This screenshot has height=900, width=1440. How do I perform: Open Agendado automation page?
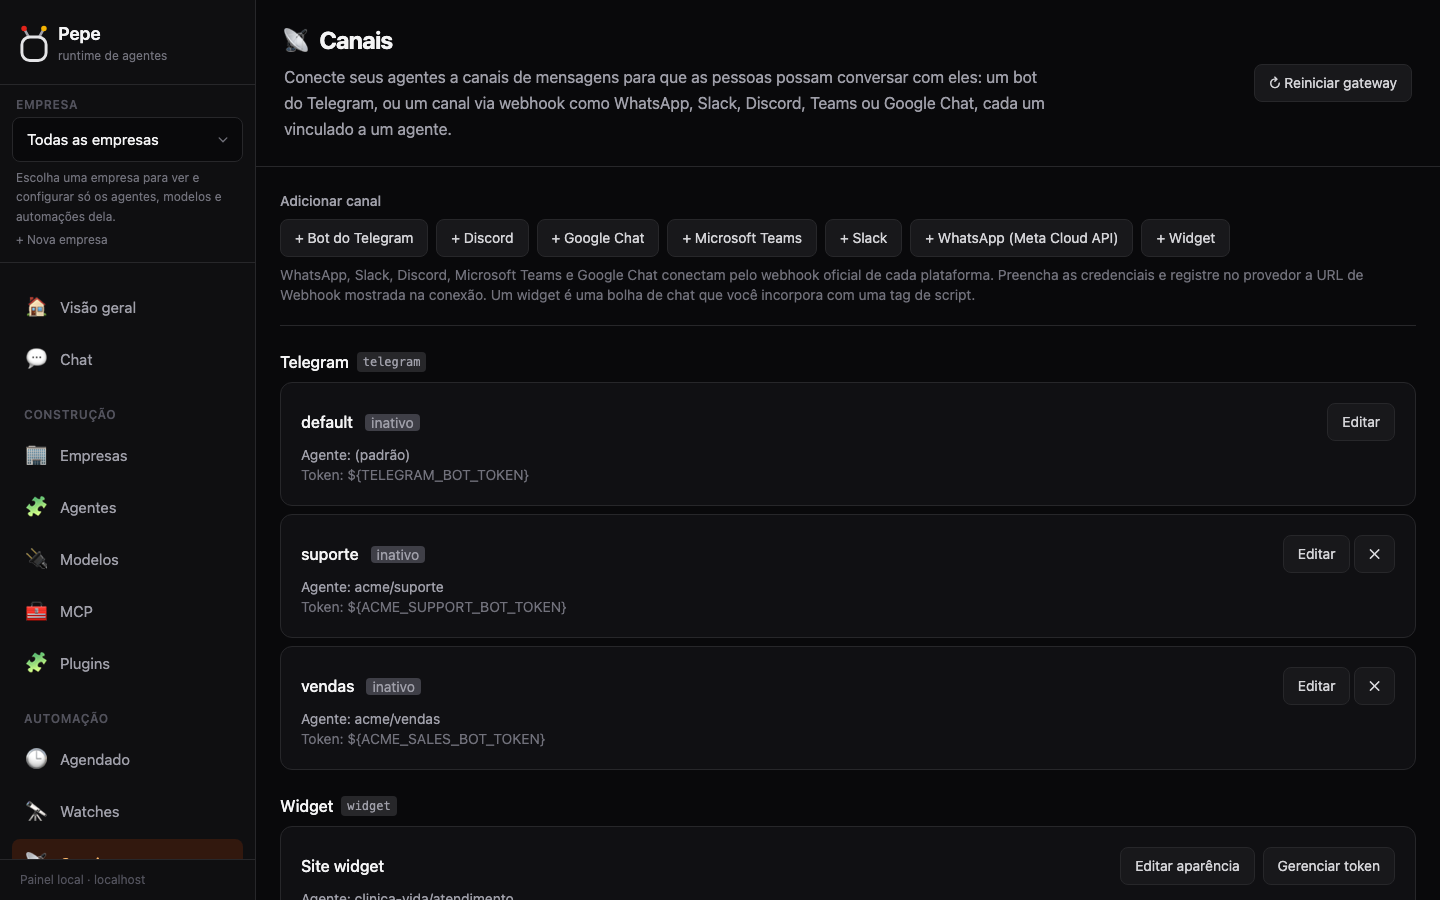coord(127,759)
